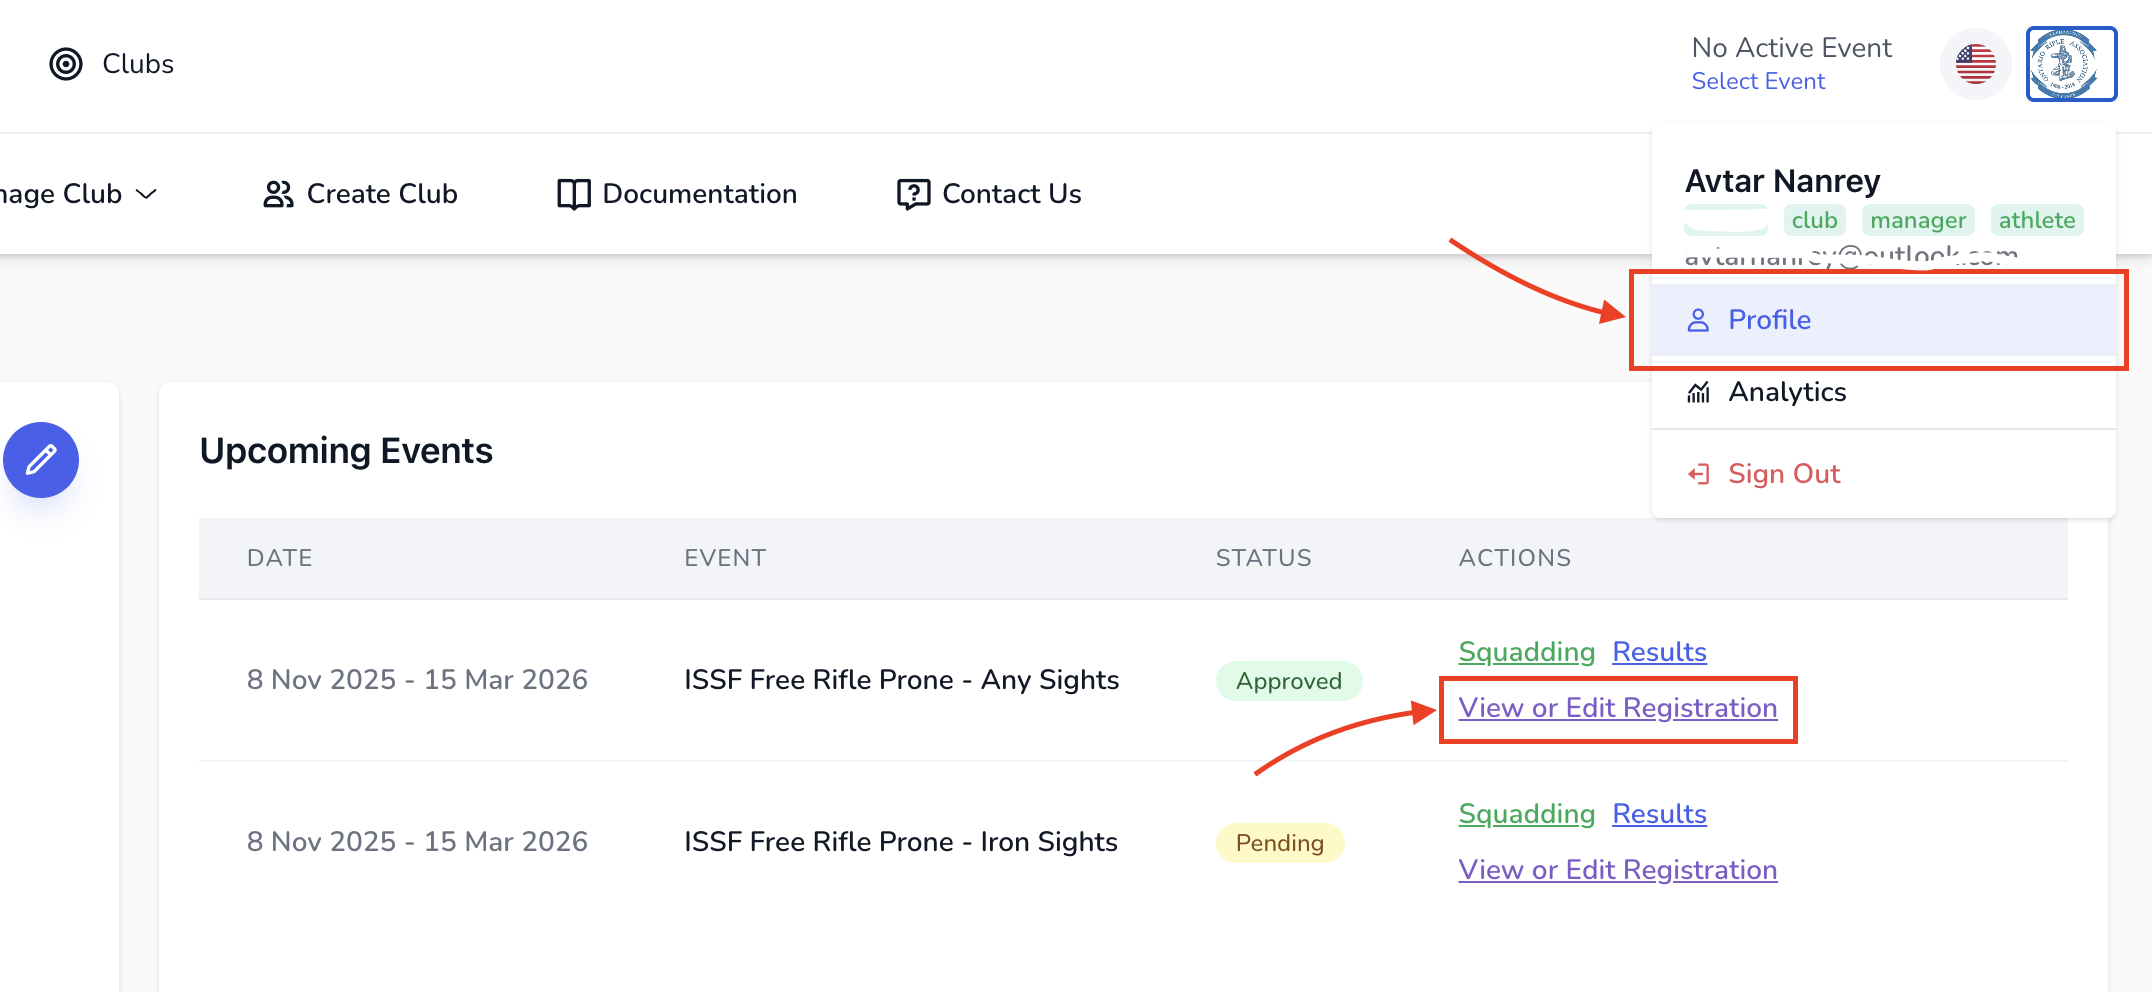Open the US flag language selector
The height and width of the screenshot is (992, 2152).
click(x=1975, y=64)
